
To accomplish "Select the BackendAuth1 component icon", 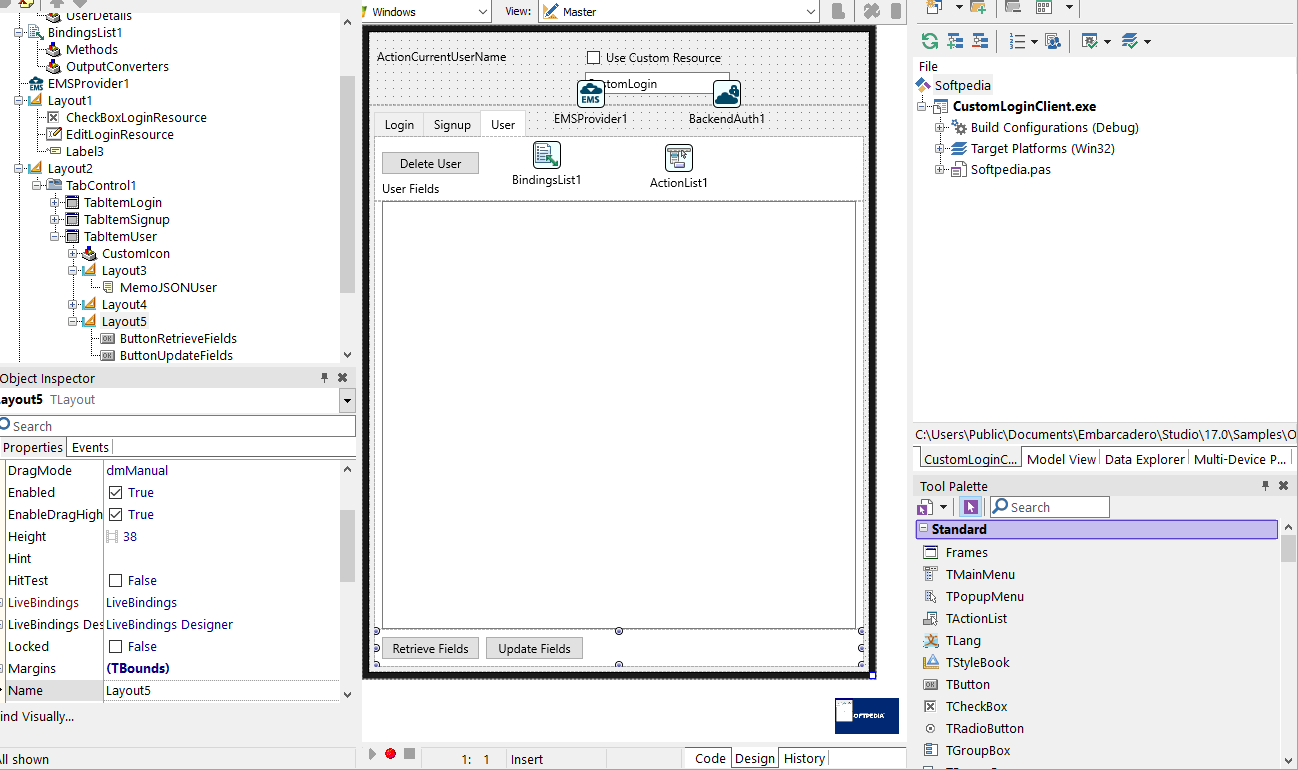I will tap(727, 94).
